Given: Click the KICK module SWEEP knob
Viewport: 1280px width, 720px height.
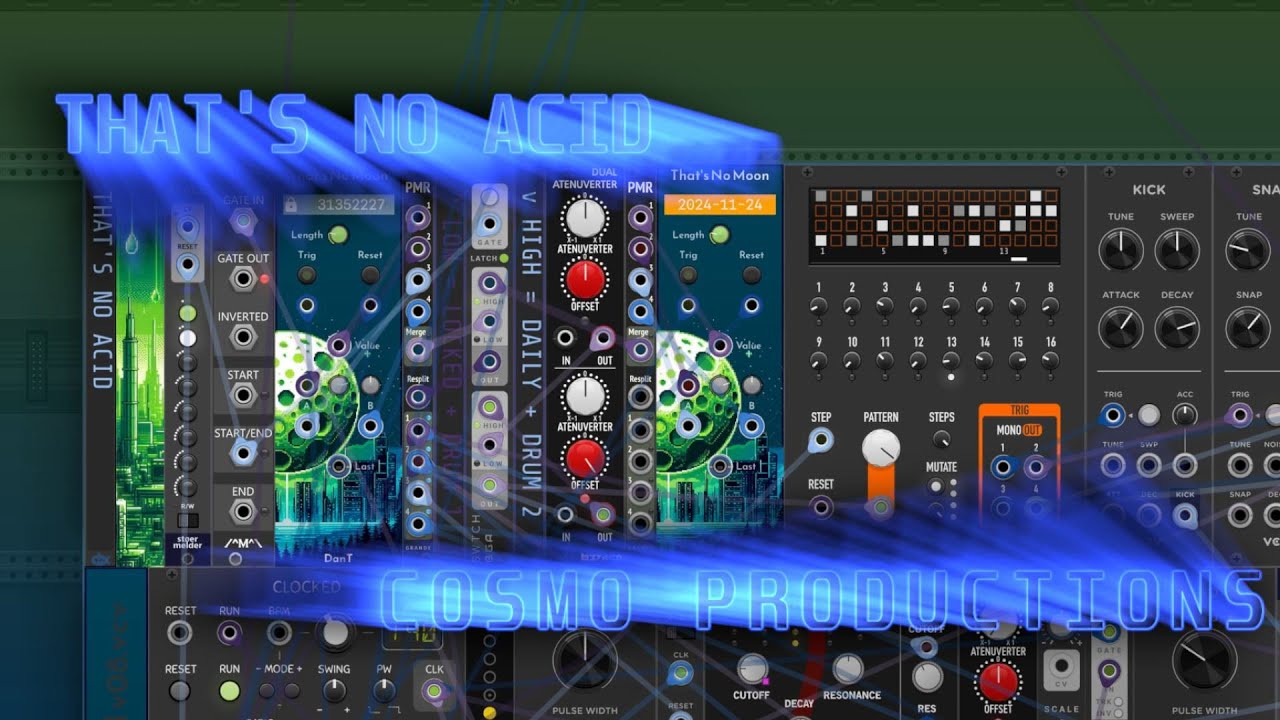Looking at the screenshot, I should pyautogui.click(x=1177, y=250).
